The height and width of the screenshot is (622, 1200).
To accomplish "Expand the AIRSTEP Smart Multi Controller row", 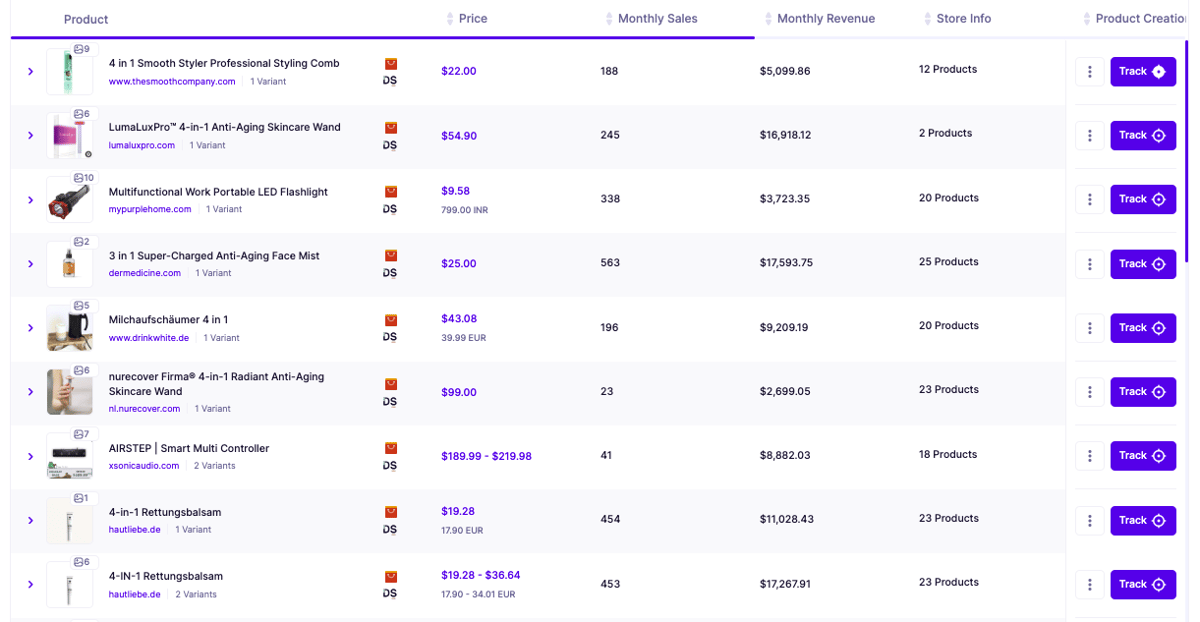I will (x=30, y=456).
